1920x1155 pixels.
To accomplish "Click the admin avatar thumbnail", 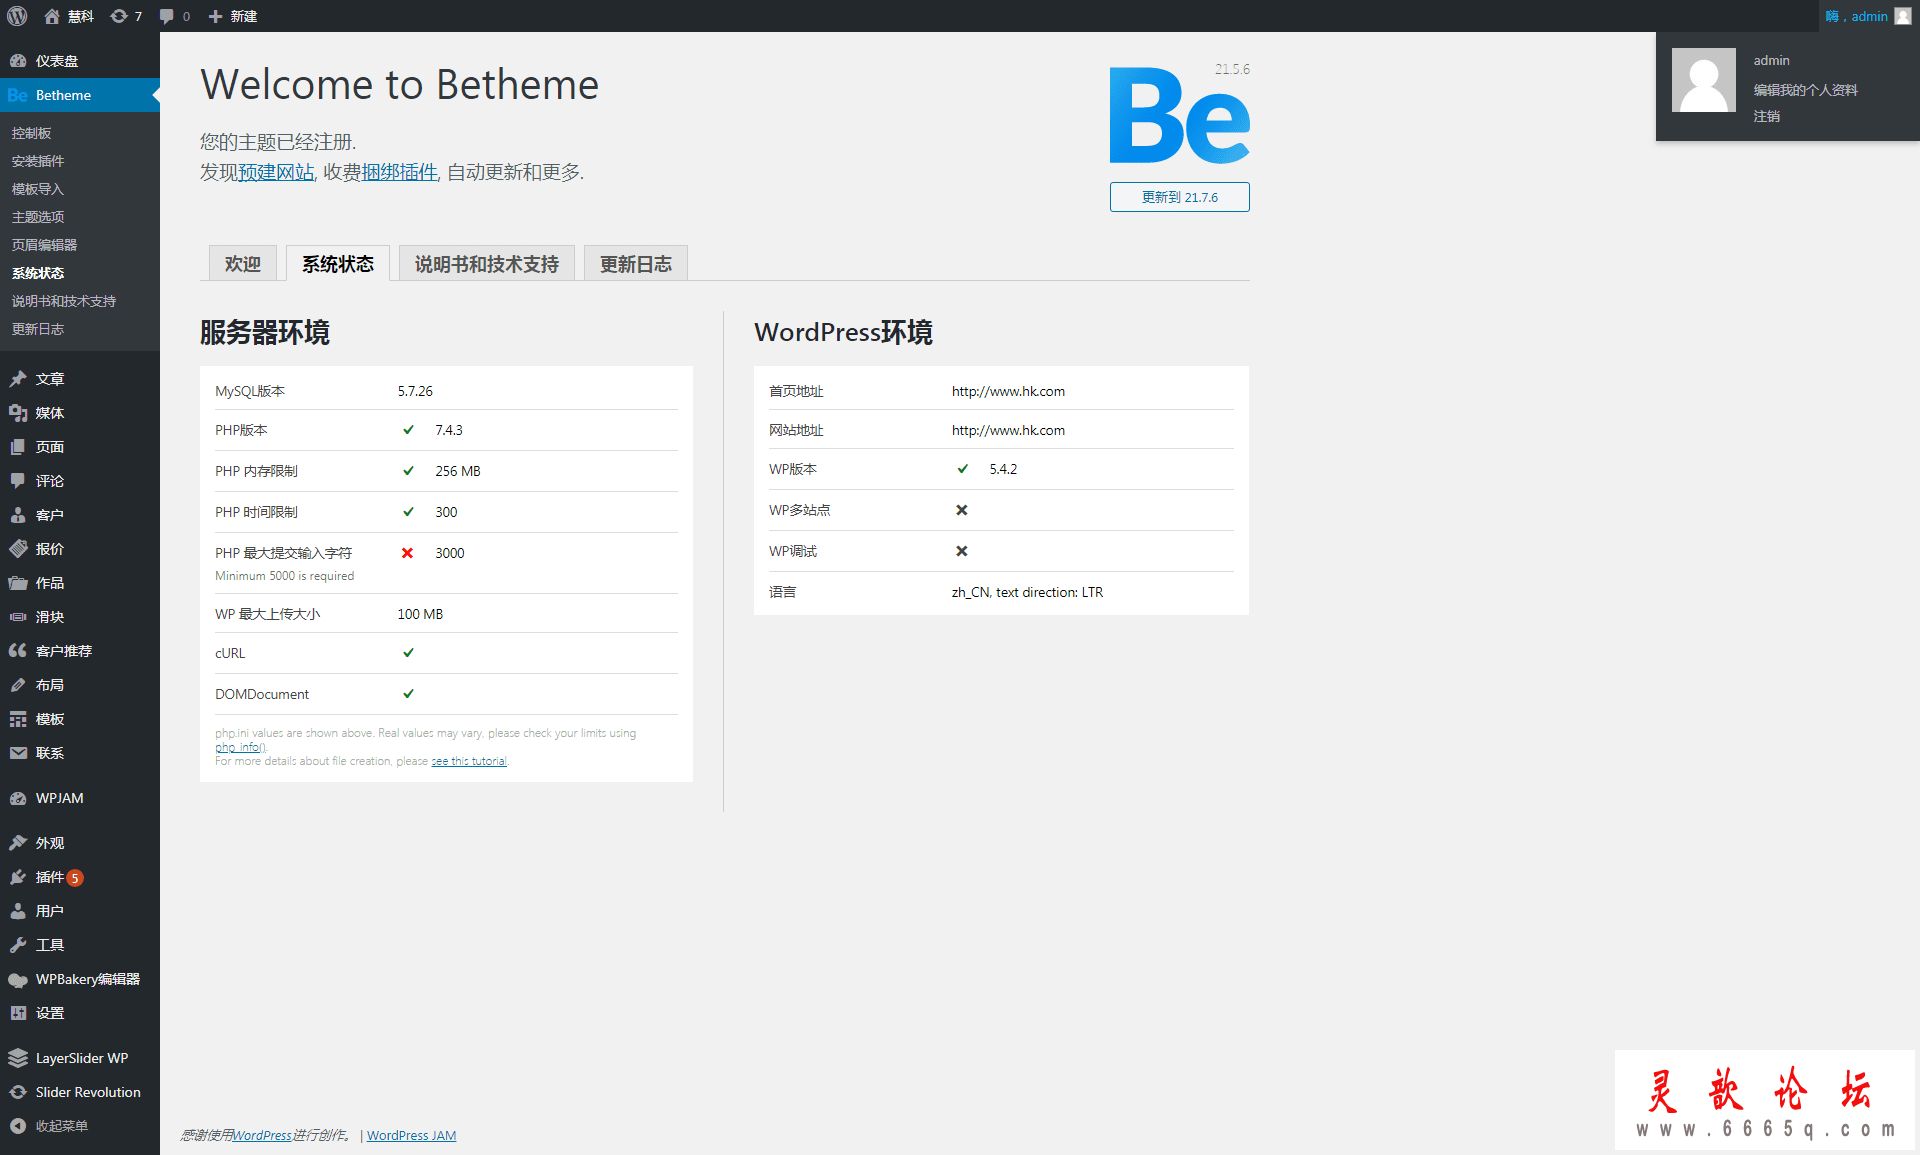I will click(1704, 80).
